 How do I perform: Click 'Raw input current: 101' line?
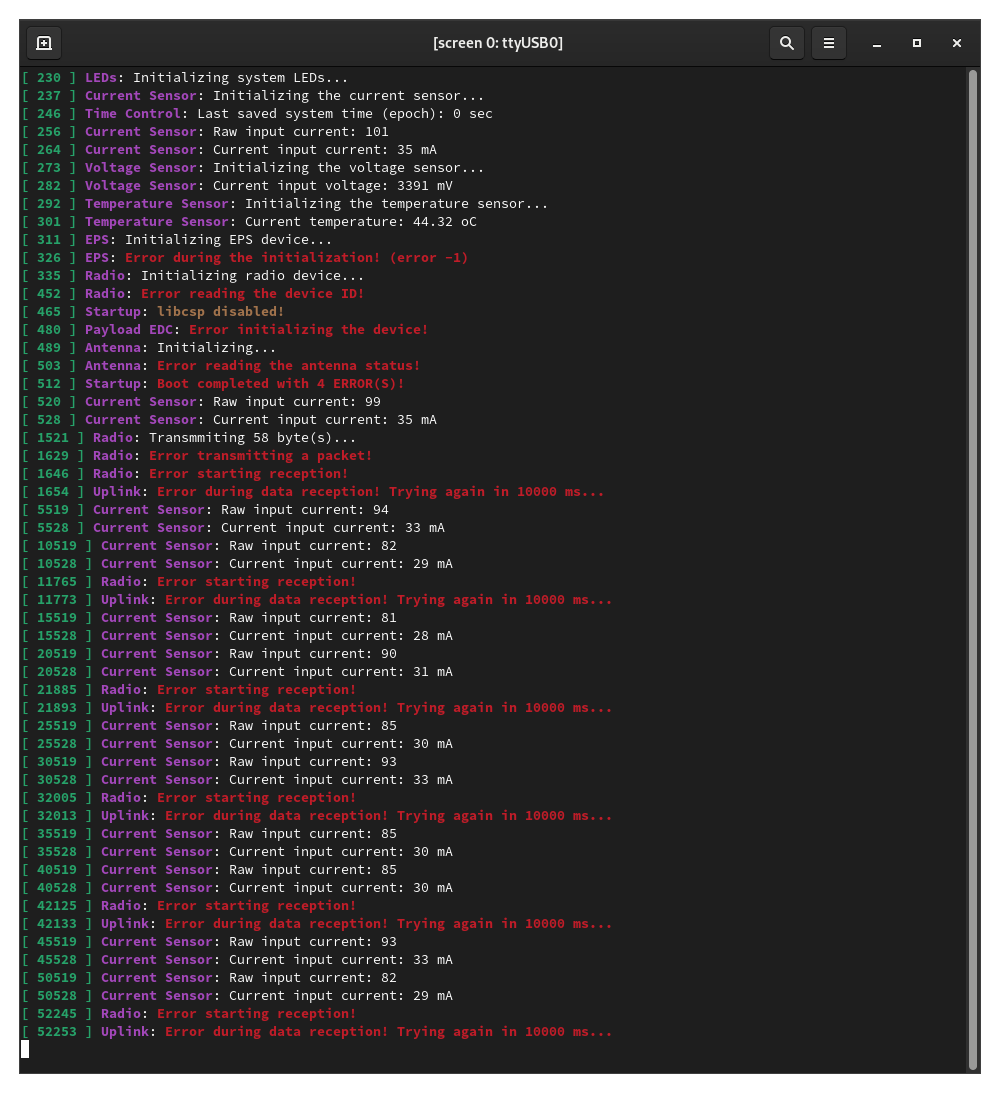(x=205, y=132)
